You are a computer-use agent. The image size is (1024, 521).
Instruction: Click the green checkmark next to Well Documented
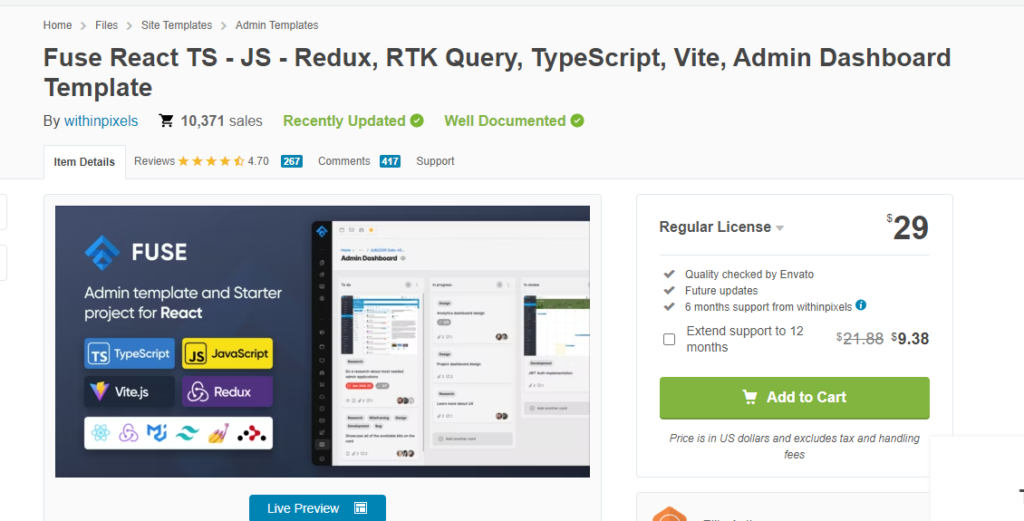(x=576, y=121)
